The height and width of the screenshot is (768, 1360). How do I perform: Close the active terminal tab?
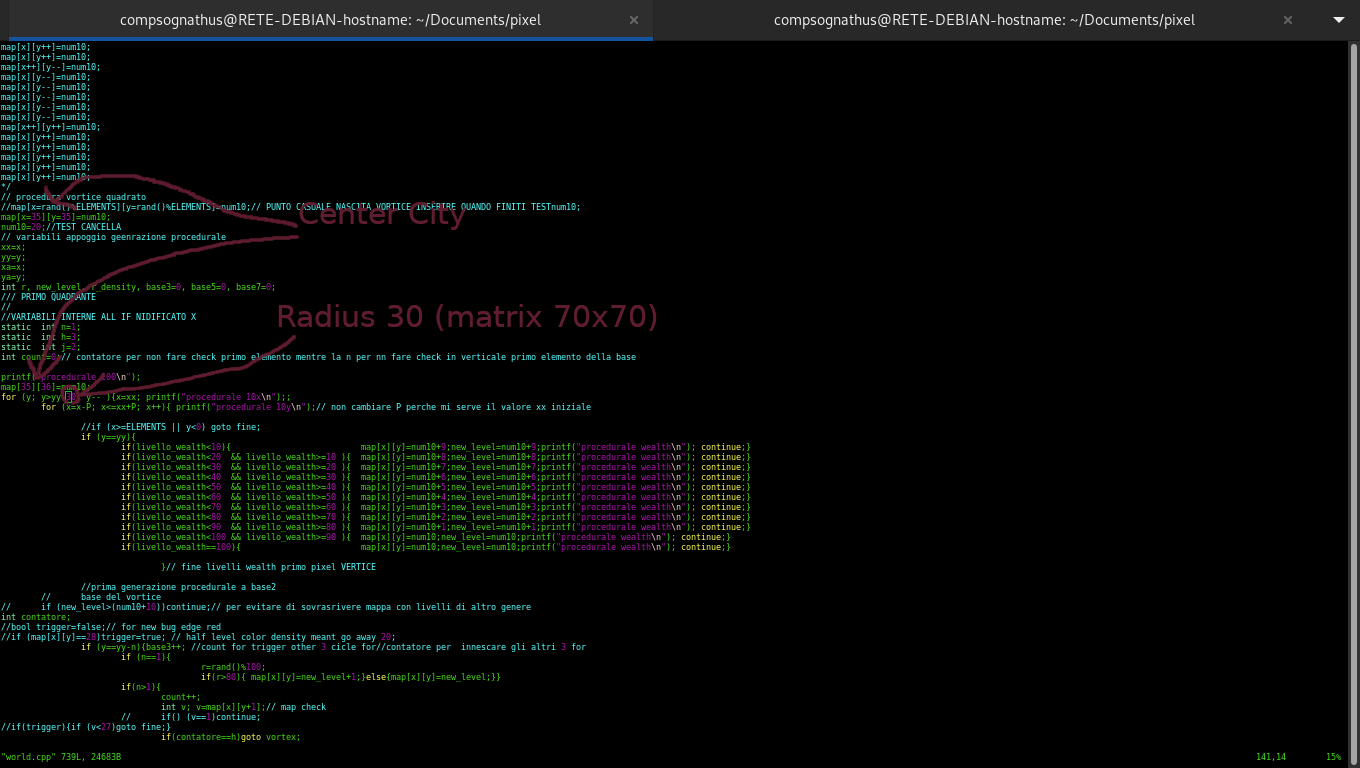(633, 20)
